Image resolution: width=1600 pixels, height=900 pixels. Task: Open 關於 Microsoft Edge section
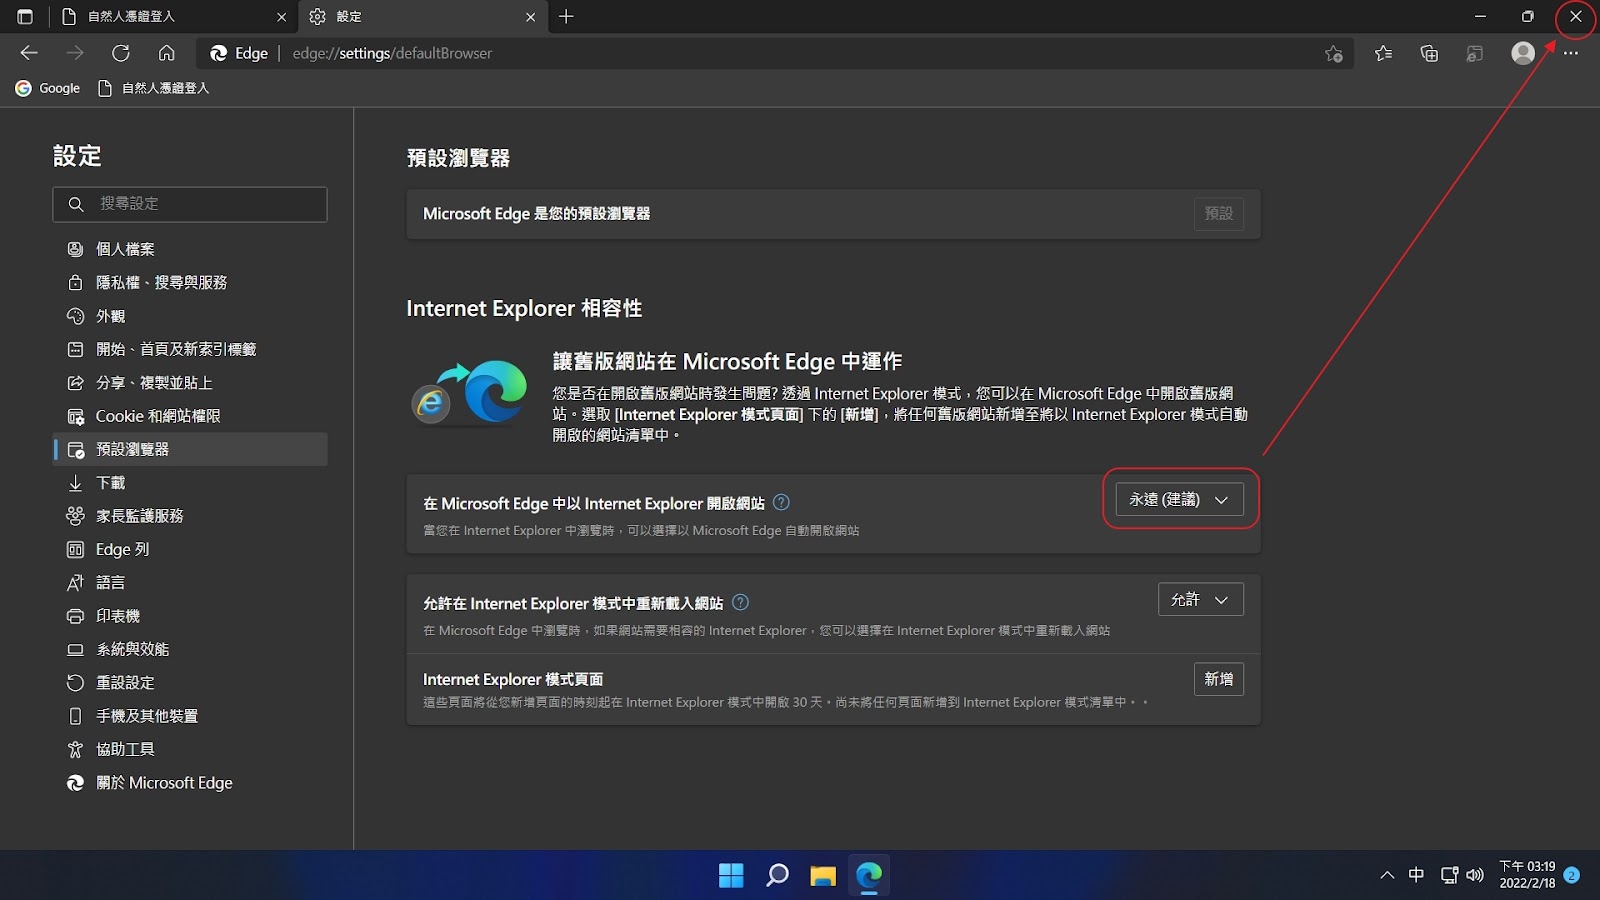point(190,783)
